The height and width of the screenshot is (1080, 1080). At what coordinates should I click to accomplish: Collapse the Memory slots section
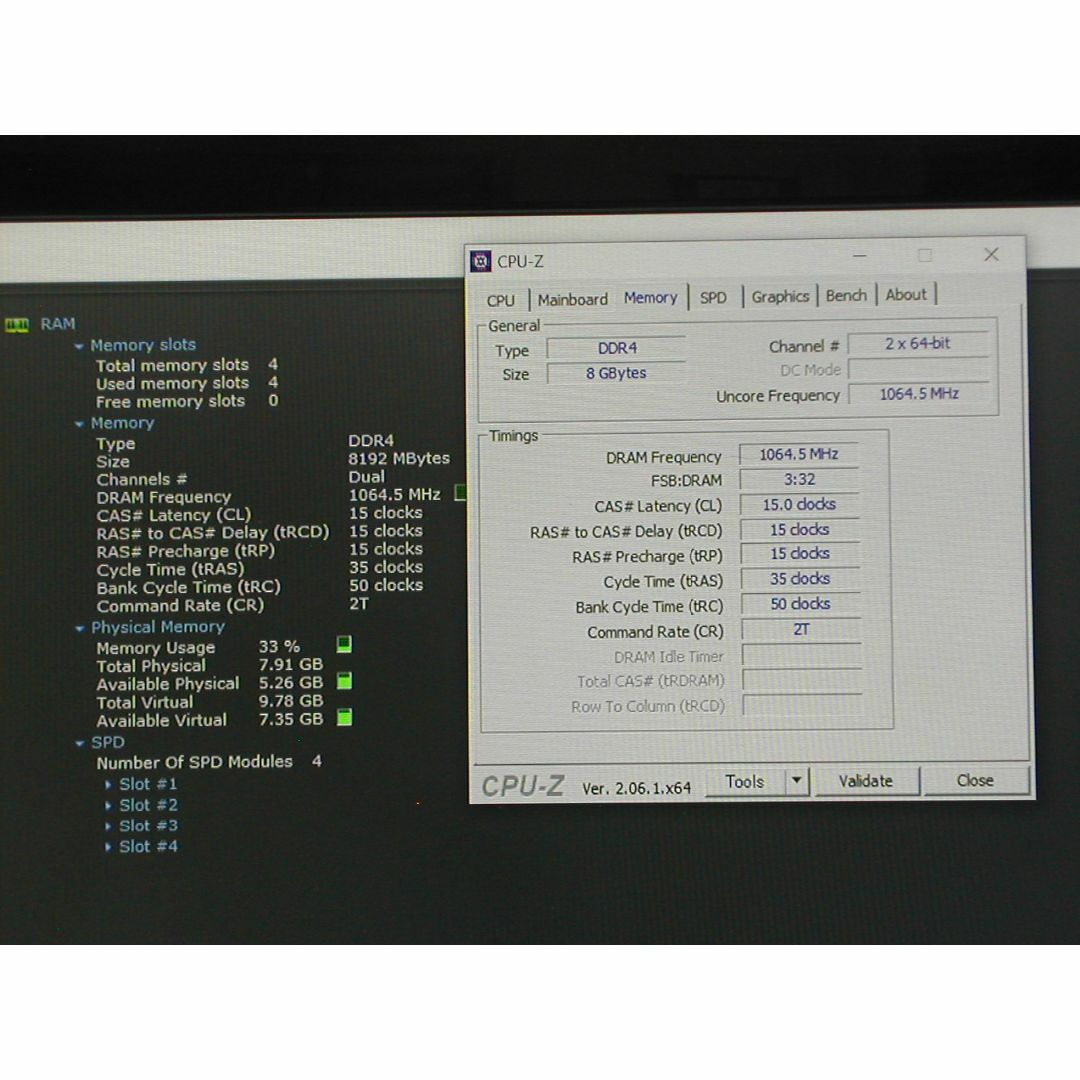[x=79, y=346]
